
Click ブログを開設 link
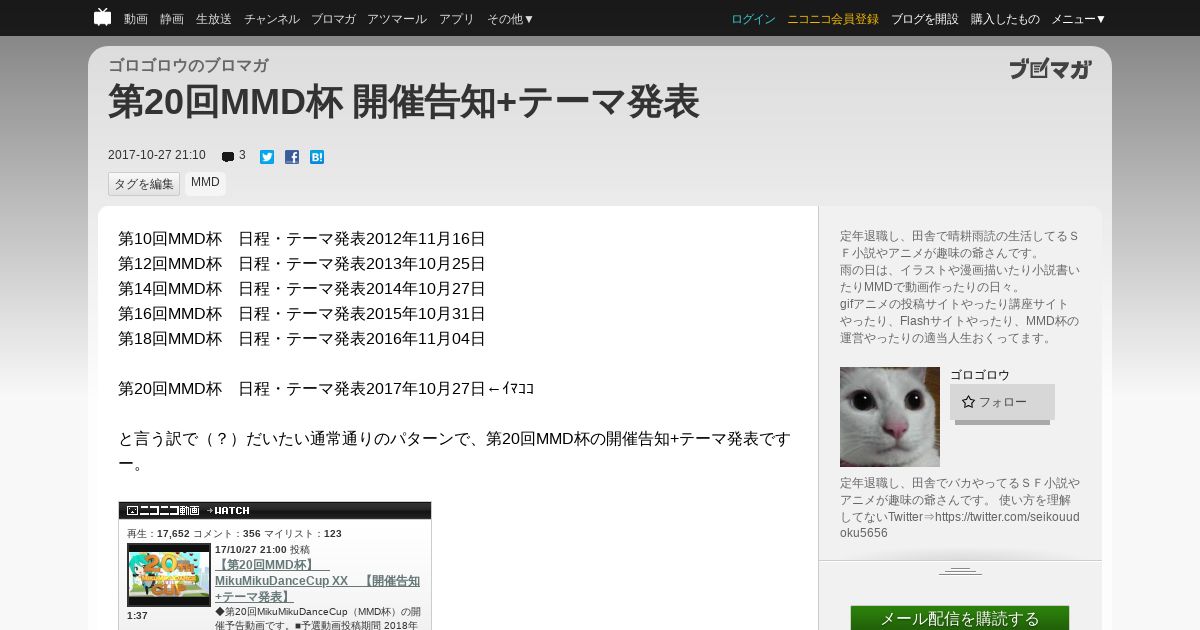point(925,19)
